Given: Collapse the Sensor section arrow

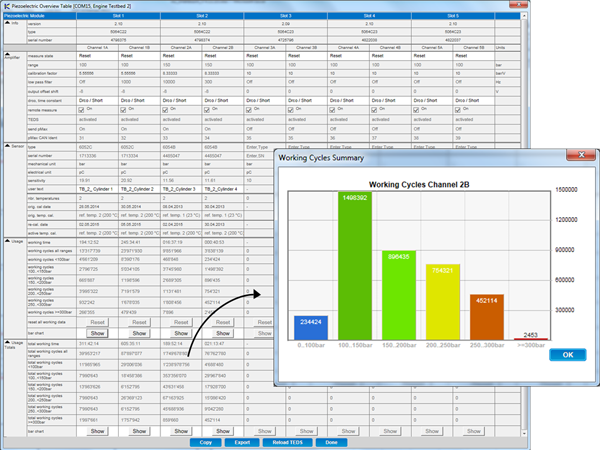Looking at the screenshot, I should coord(5,144).
